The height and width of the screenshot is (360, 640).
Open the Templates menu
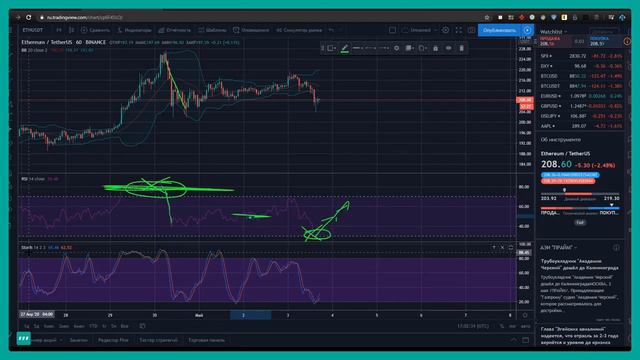[x=212, y=30]
